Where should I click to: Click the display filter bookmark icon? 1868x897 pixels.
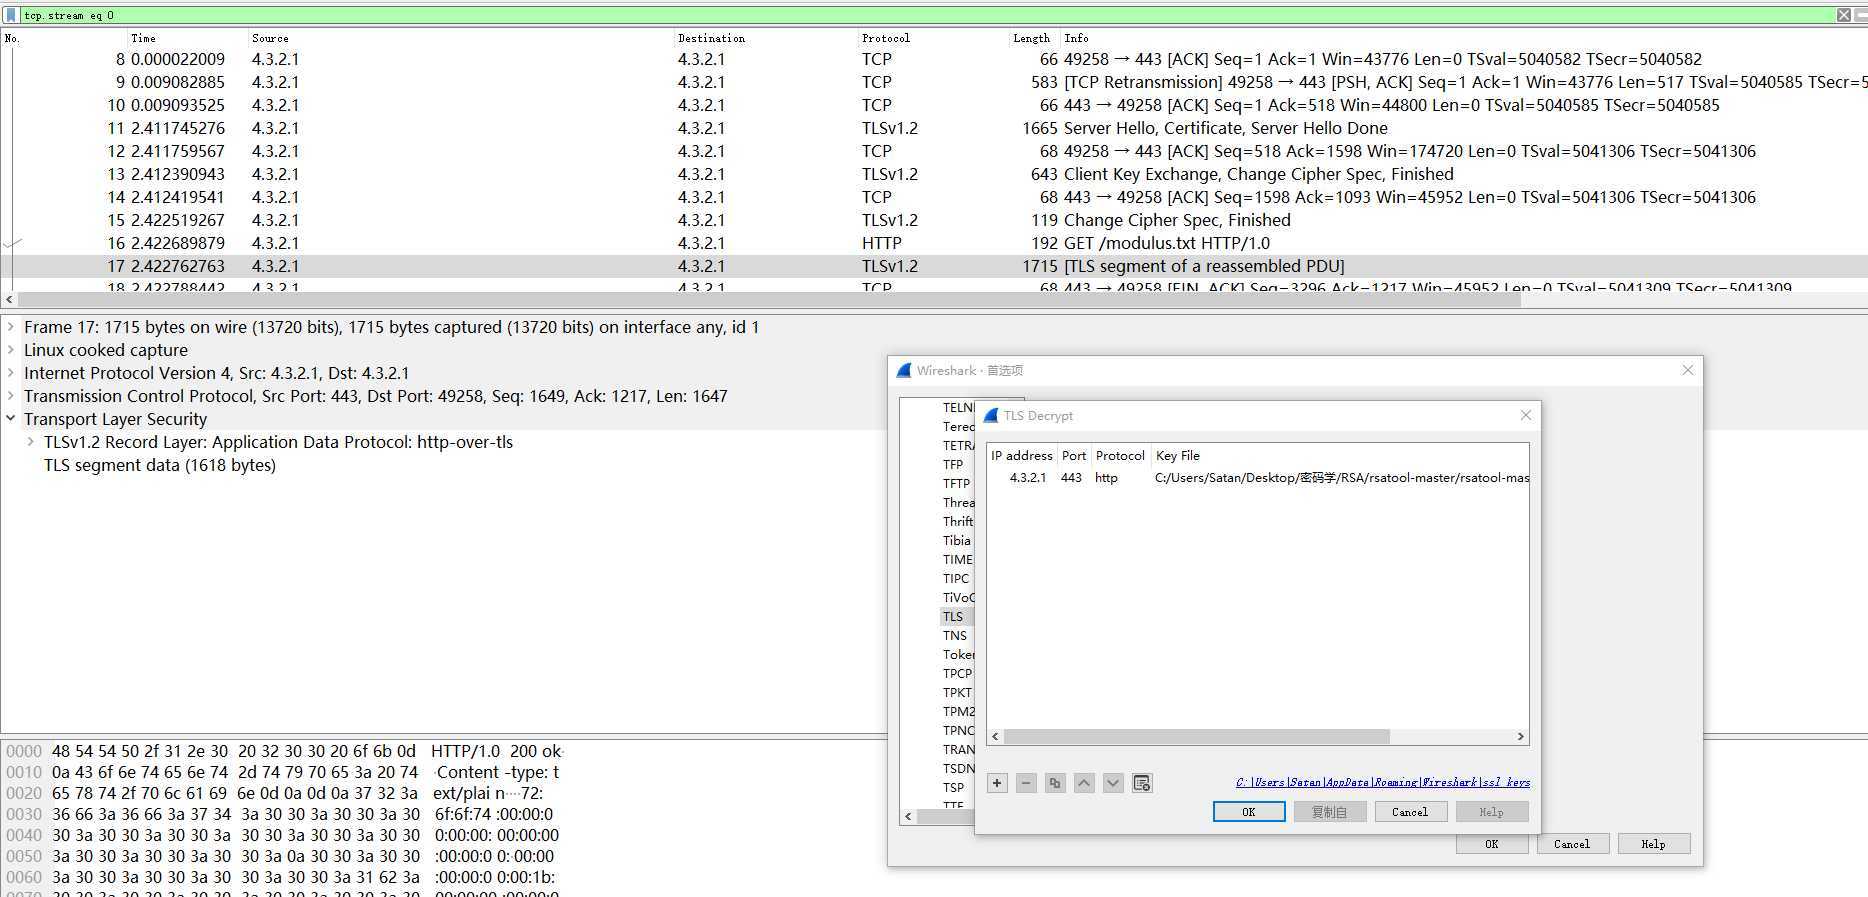click(11, 15)
